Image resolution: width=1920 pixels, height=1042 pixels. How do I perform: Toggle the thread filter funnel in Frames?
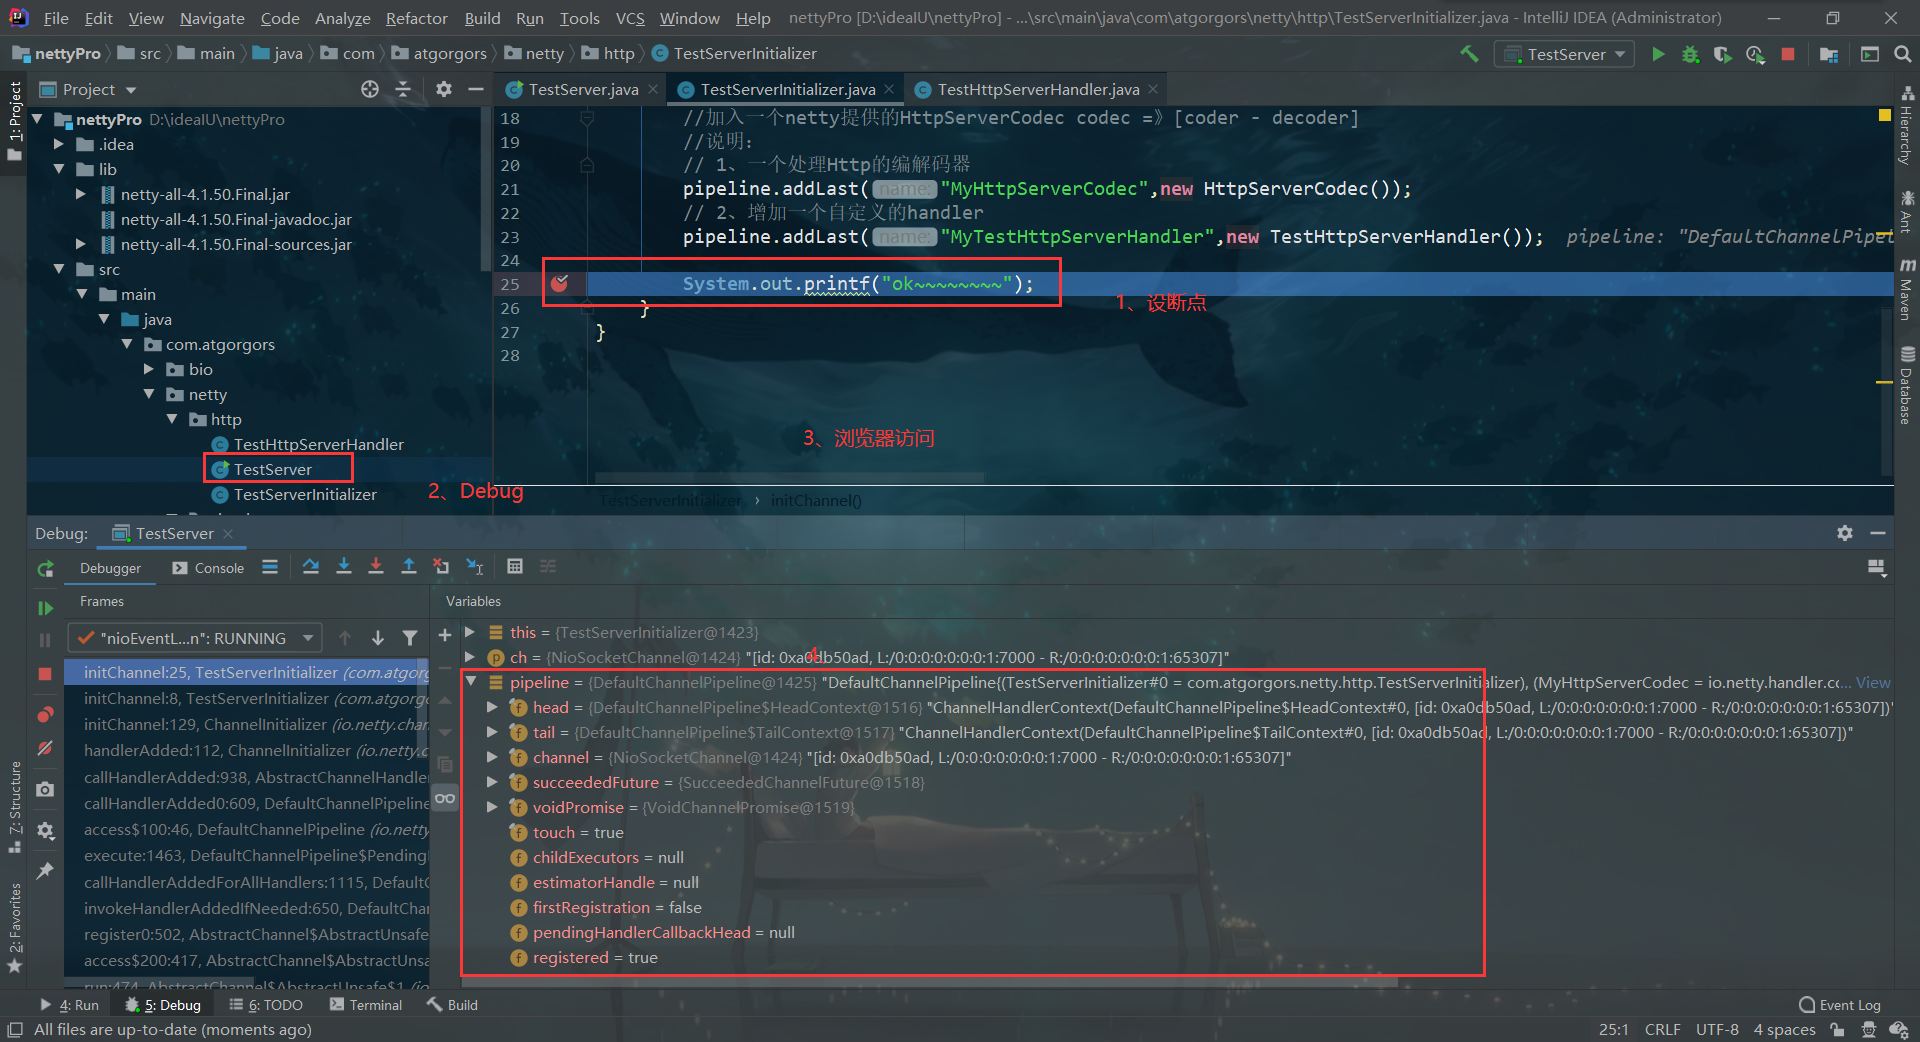410,638
